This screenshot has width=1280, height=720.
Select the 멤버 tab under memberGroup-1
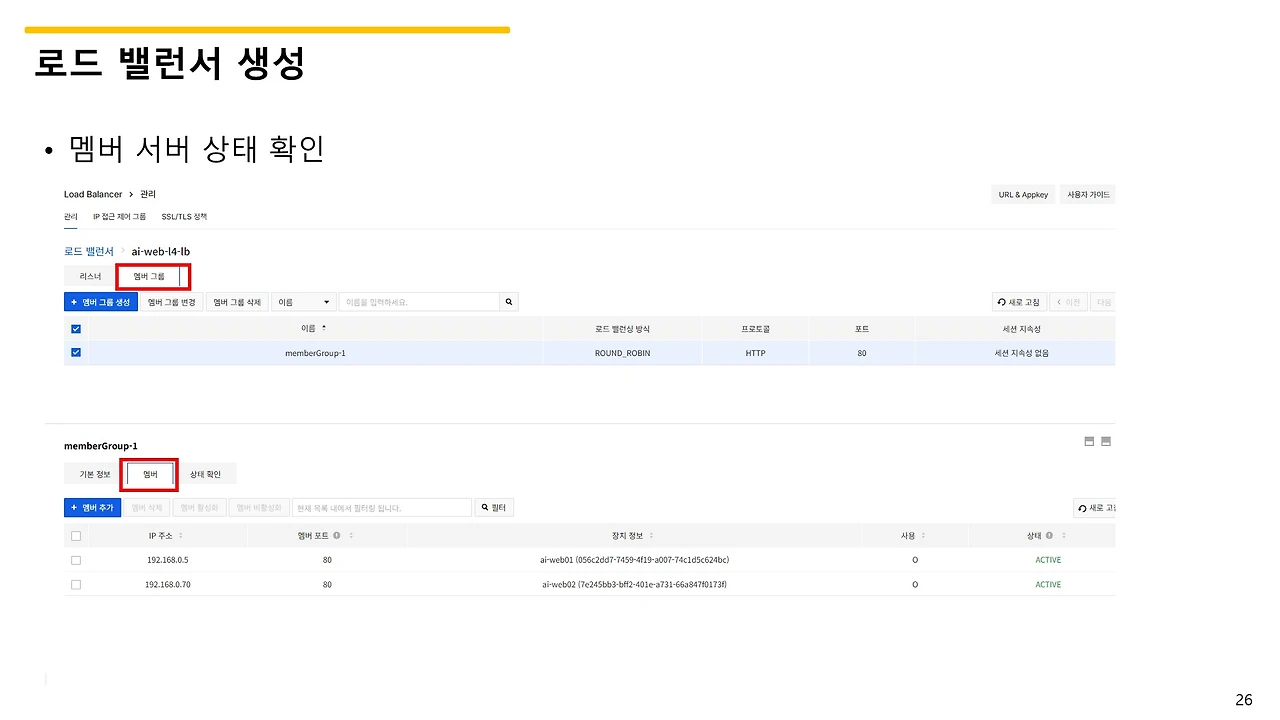click(x=150, y=474)
